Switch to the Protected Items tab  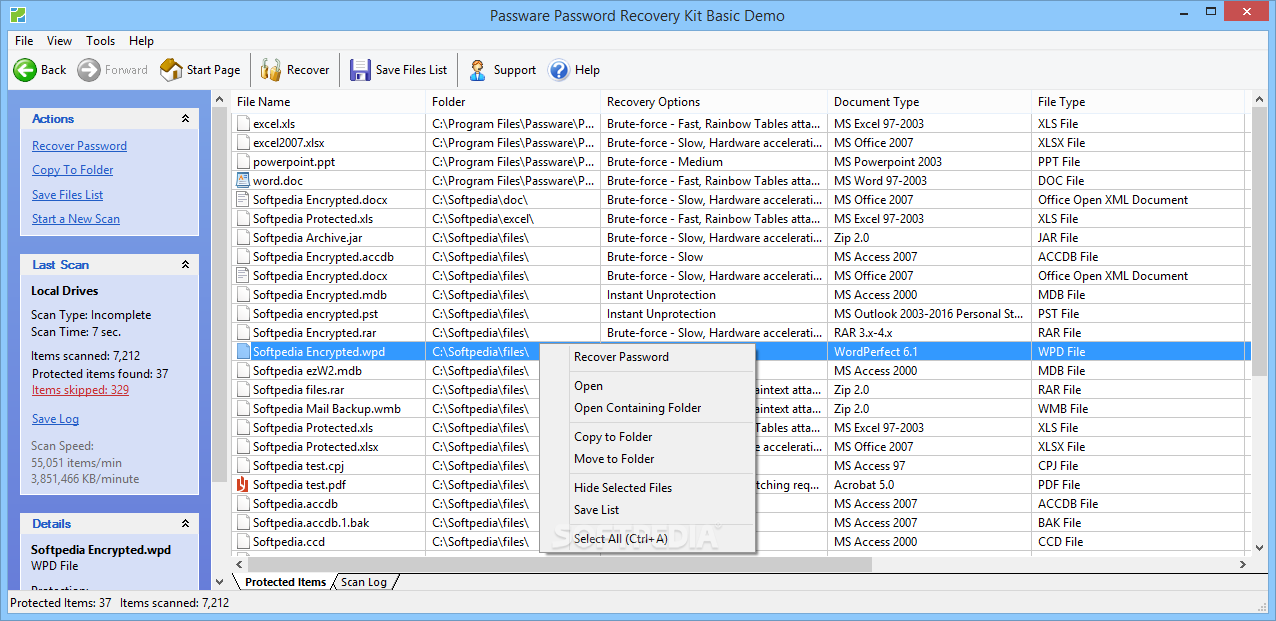(285, 582)
